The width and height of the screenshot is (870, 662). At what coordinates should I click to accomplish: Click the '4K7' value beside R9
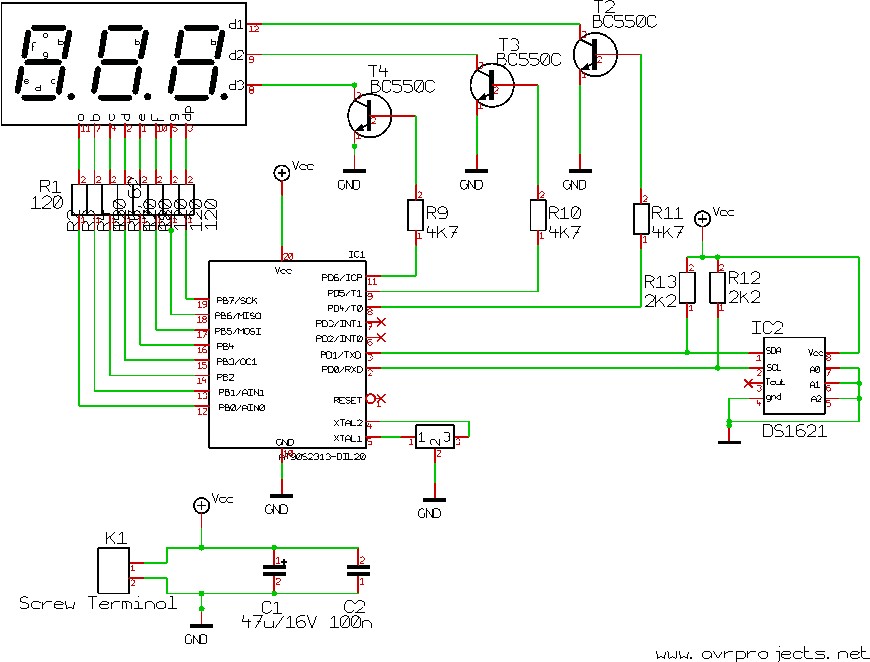pyautogui.click(x=442, y=232)
